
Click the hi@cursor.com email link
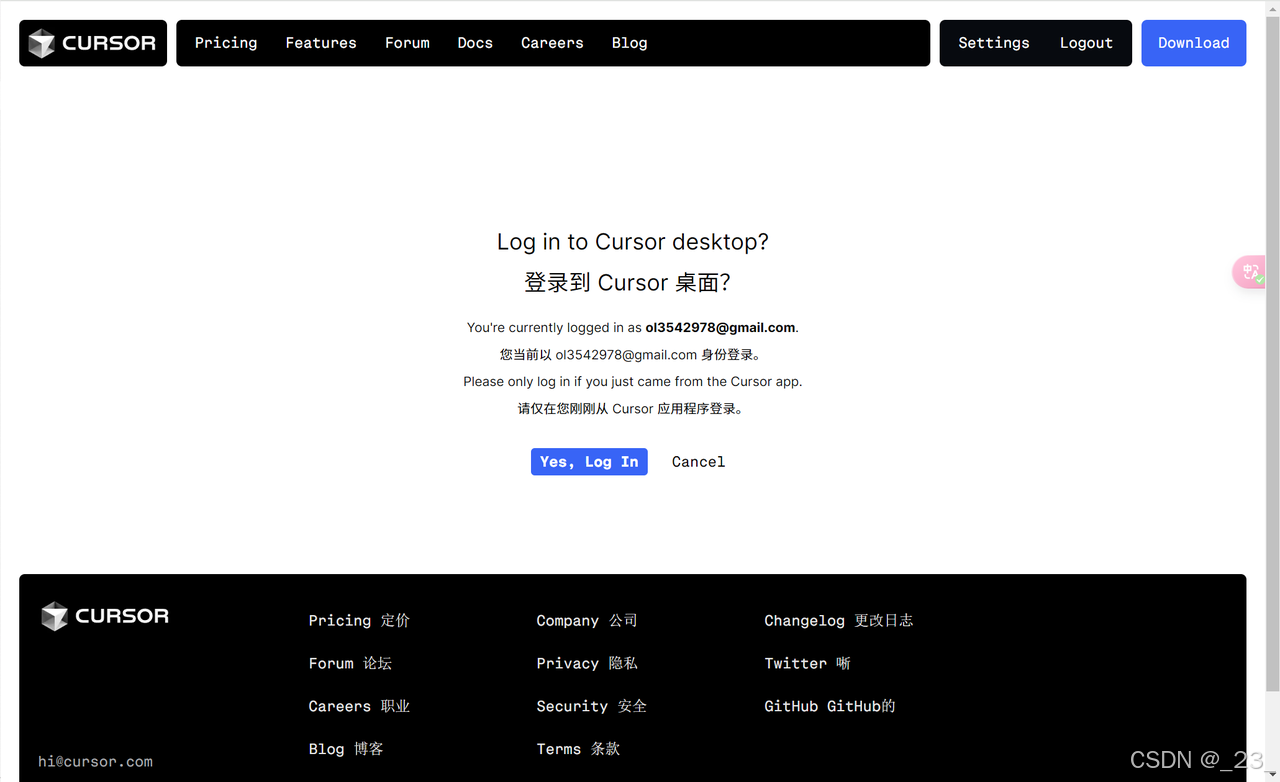point(96,762)
